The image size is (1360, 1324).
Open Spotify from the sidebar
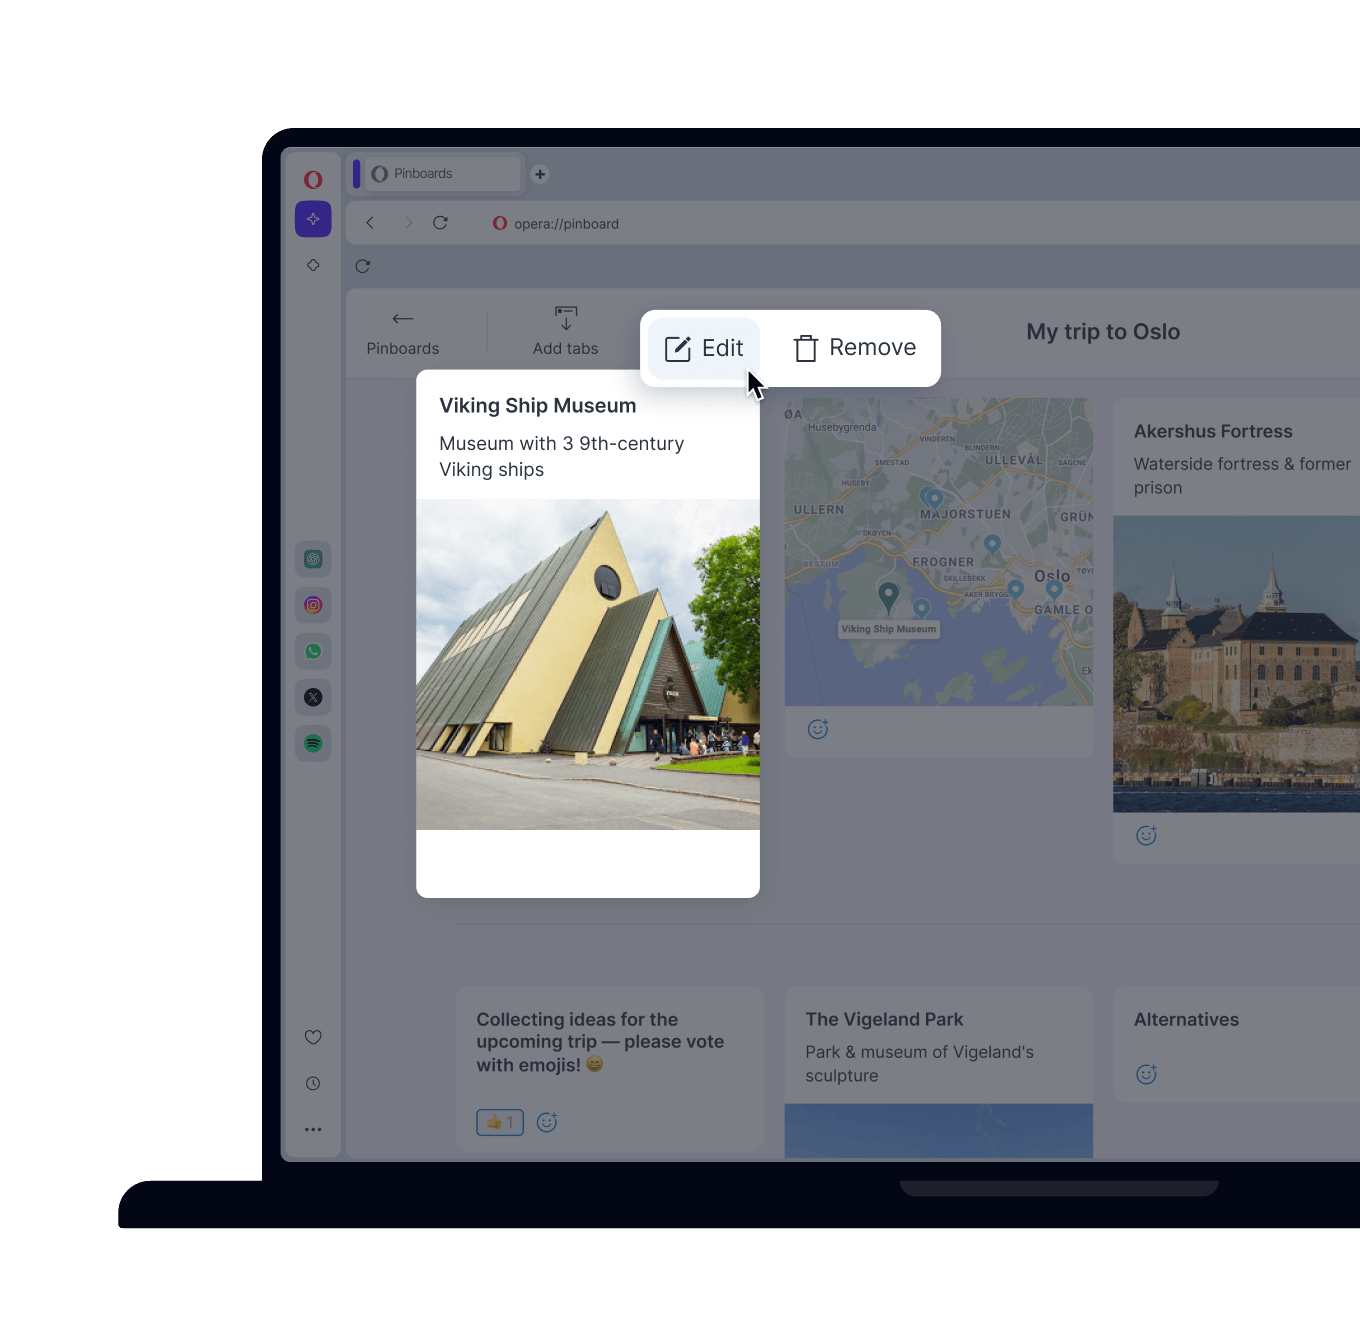tap(313, 743)
